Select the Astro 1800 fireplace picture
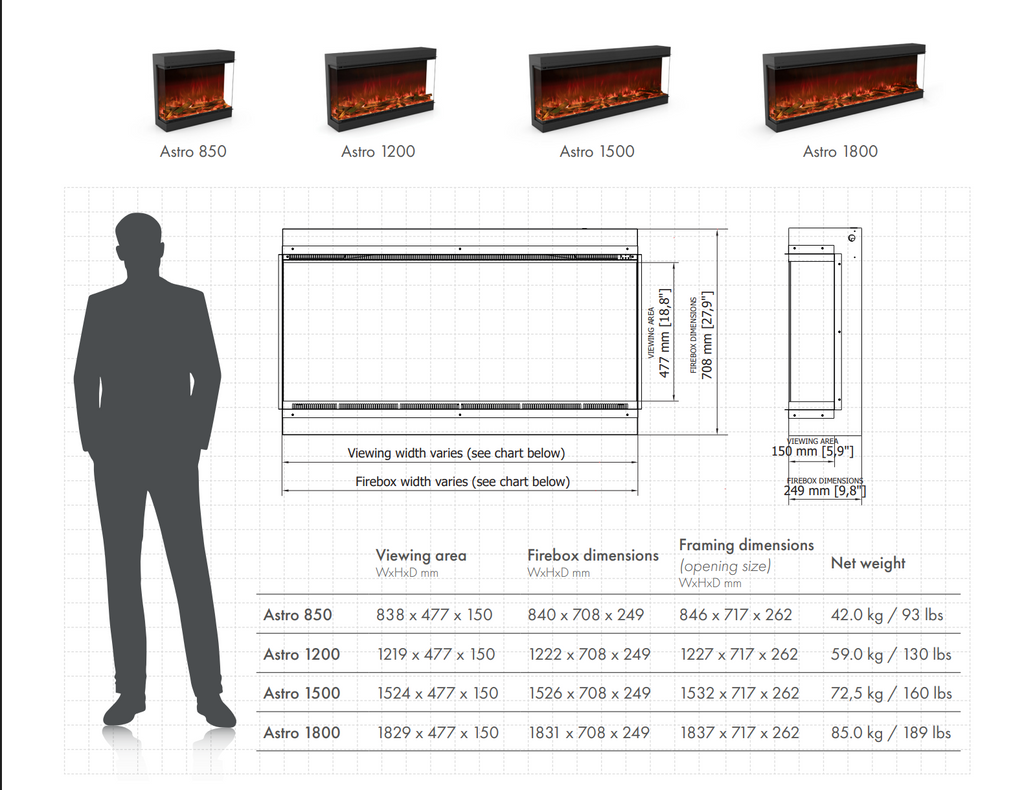Image resolution: width=1024 pixels, height=790 pixels. coord(841,88)
